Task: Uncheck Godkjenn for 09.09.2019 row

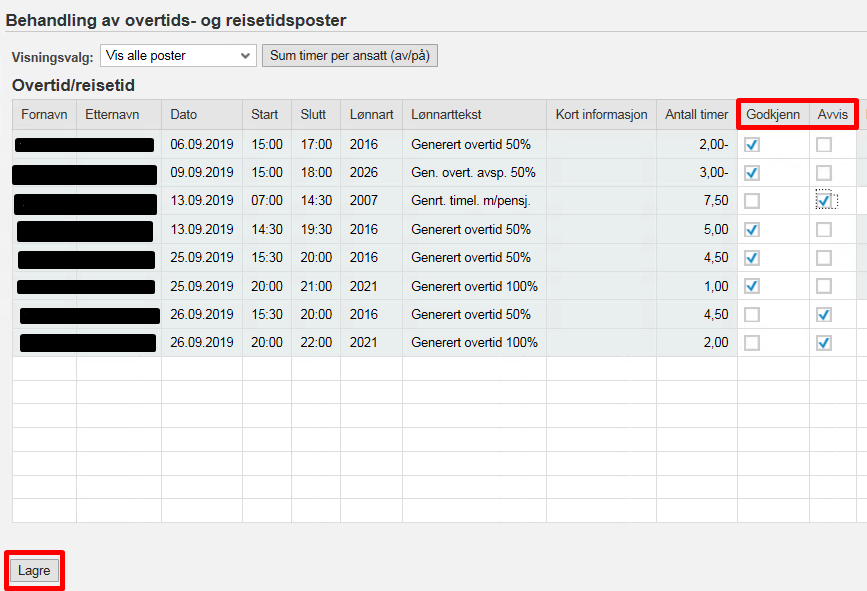Action: (x=751, y=173)
